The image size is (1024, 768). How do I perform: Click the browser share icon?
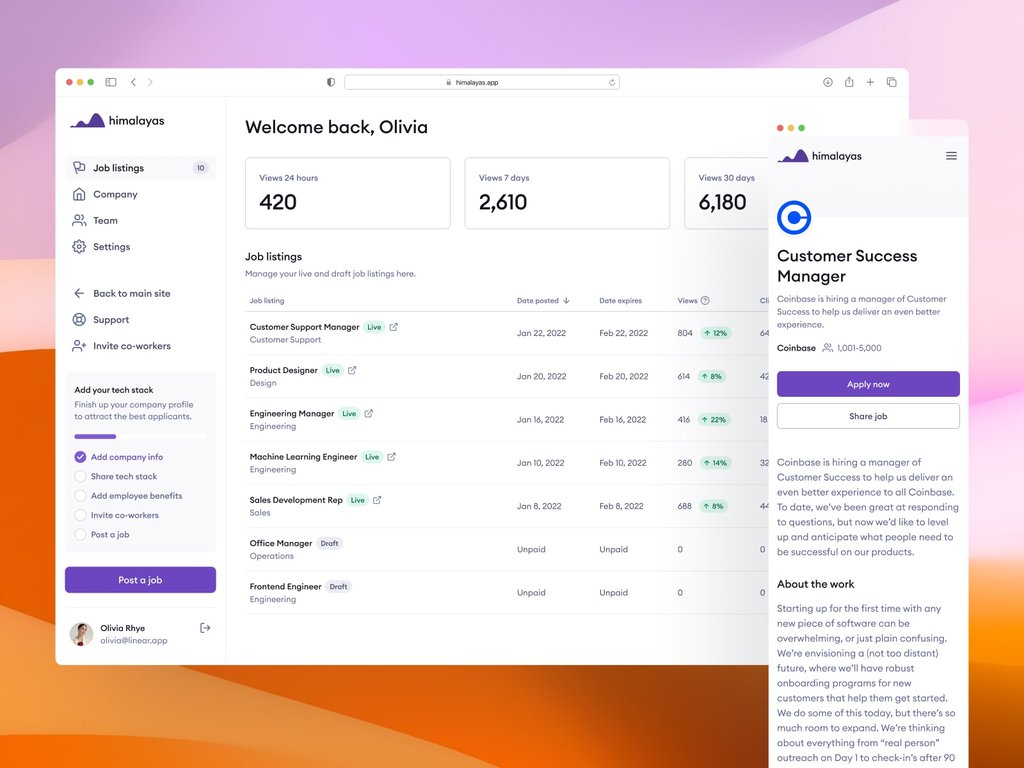click(x=849, y=82)
